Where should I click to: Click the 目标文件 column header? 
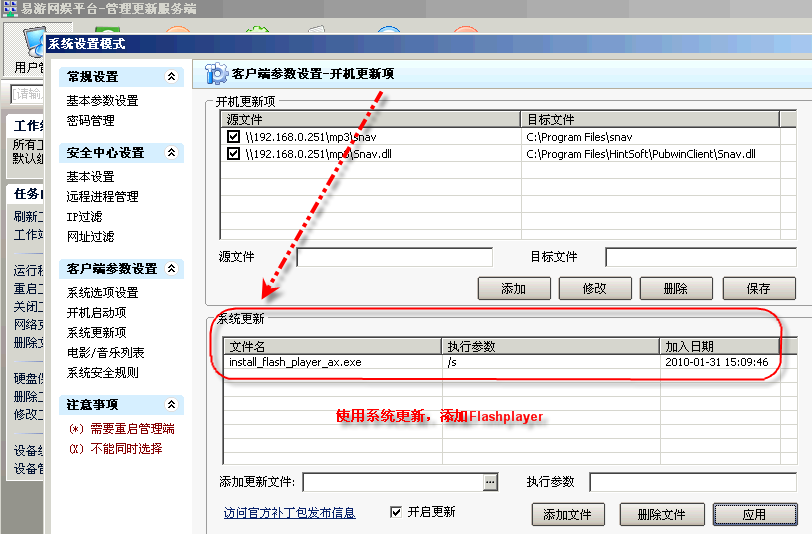click(x=650, y=120)
